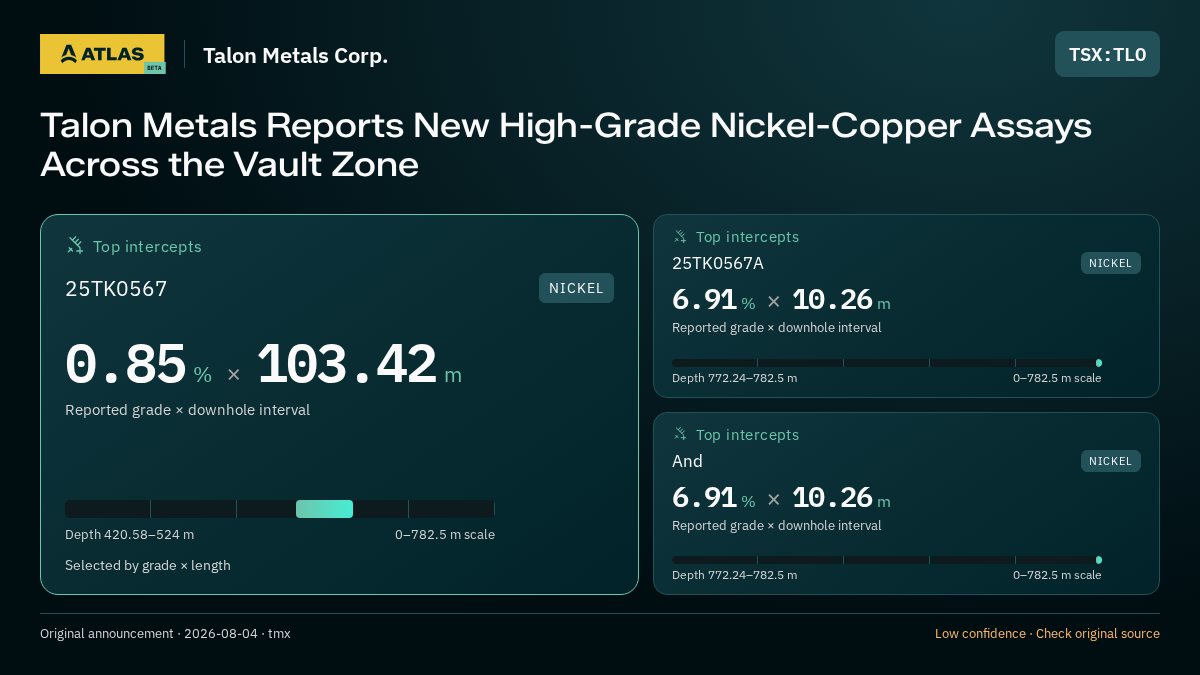Click 6.91 % value in And card
This screenshot has height=675, width=1200.
point(714,498)
